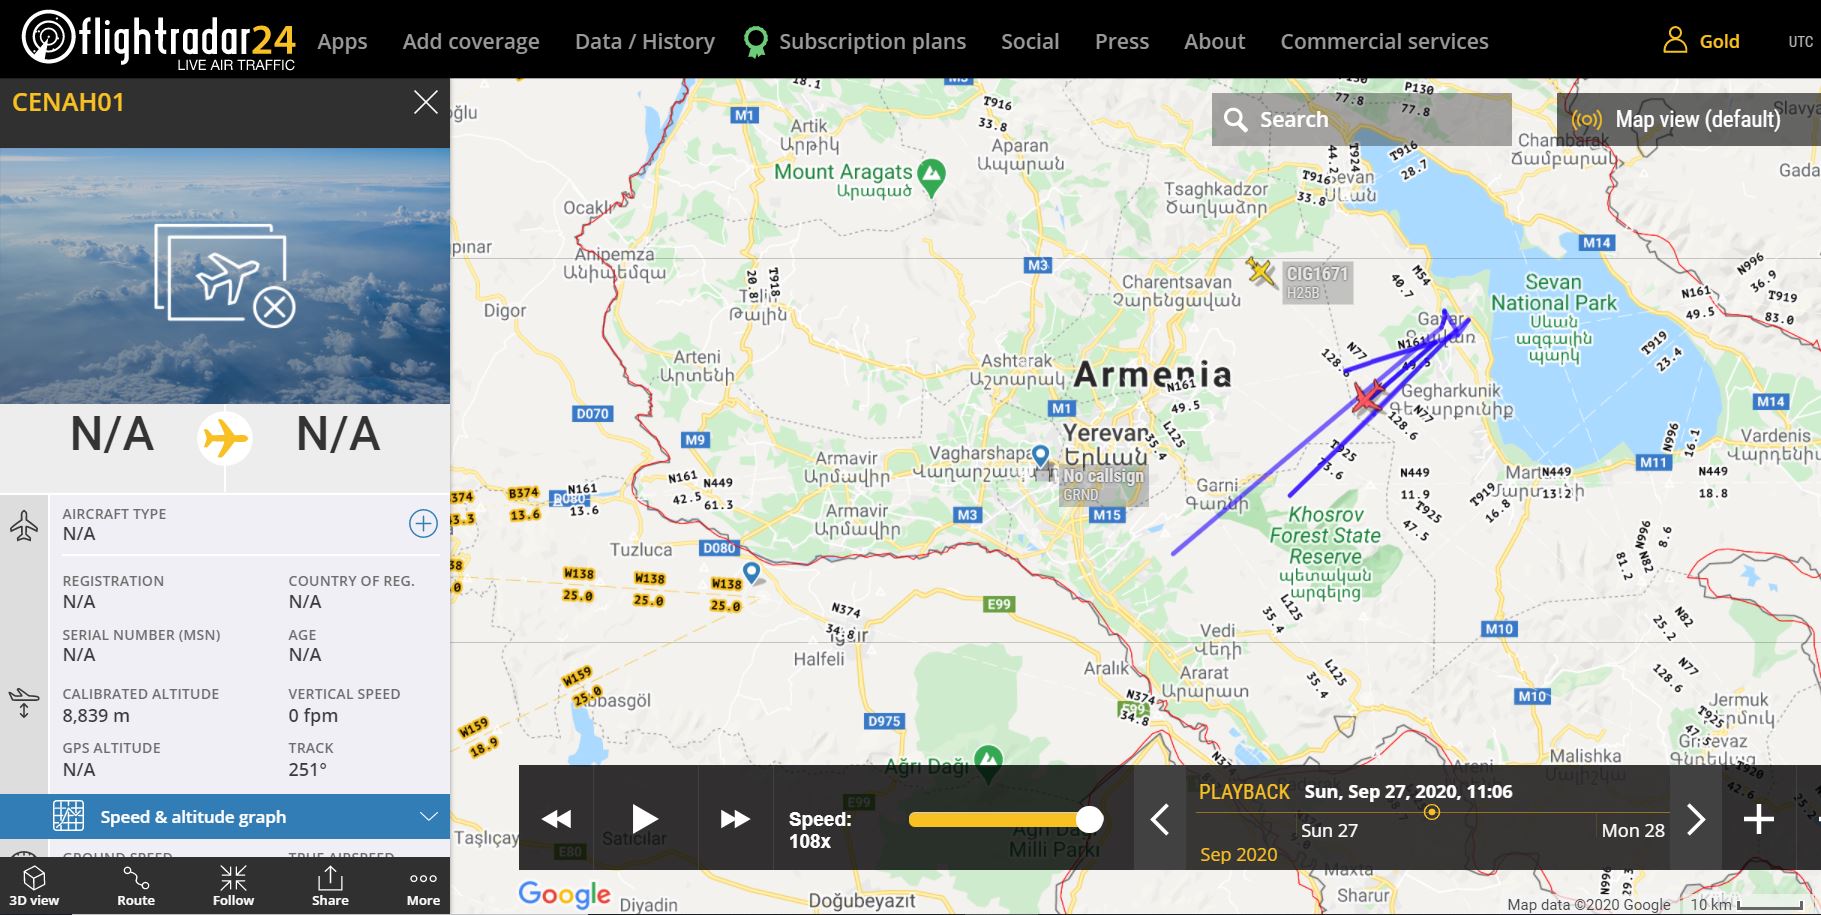1821x915 pixels.
Task: Click the yellow airplane route icon
Action: [x=225, y=438]
